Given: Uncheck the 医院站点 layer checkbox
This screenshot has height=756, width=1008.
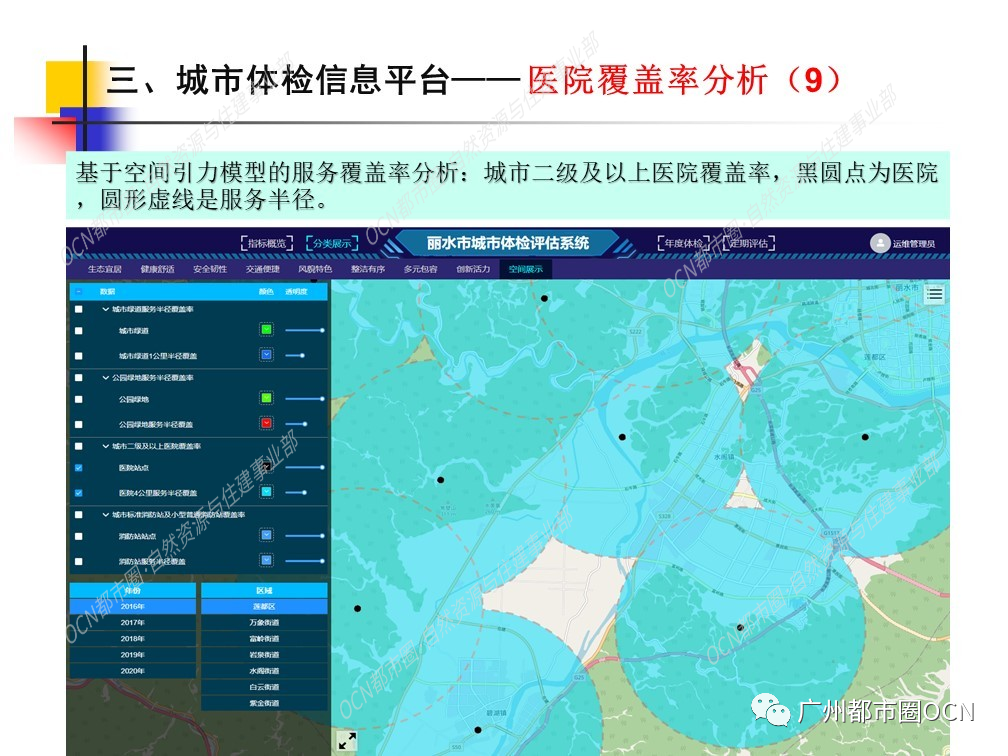Looking at the screenshot, I should tap(78, 467).
